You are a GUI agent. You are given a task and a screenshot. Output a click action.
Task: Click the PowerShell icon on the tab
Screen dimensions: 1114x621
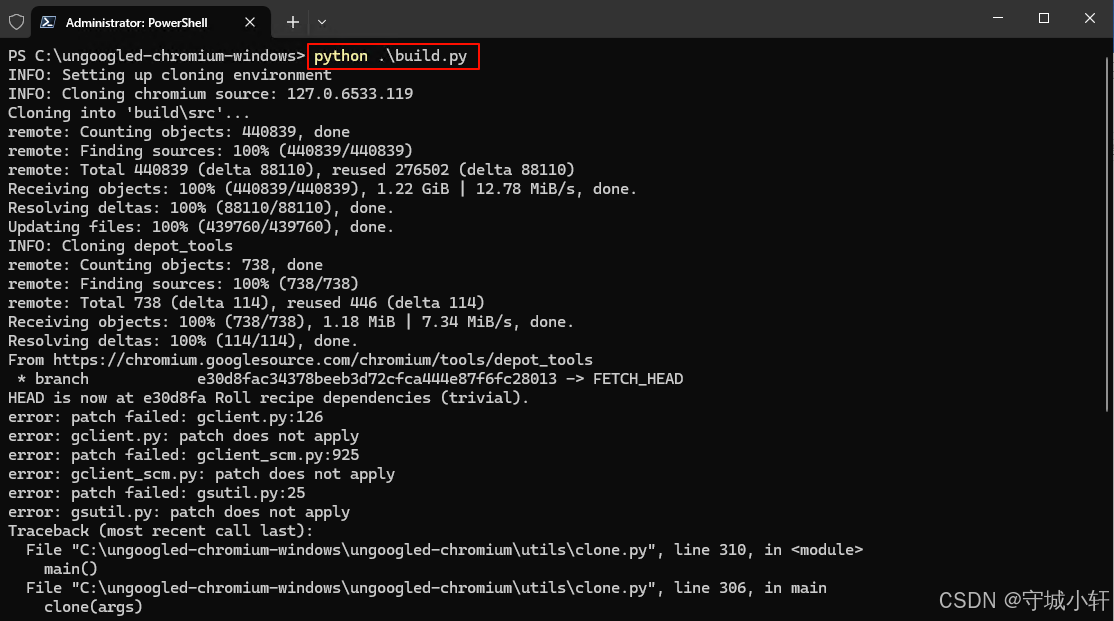point(48,22)
